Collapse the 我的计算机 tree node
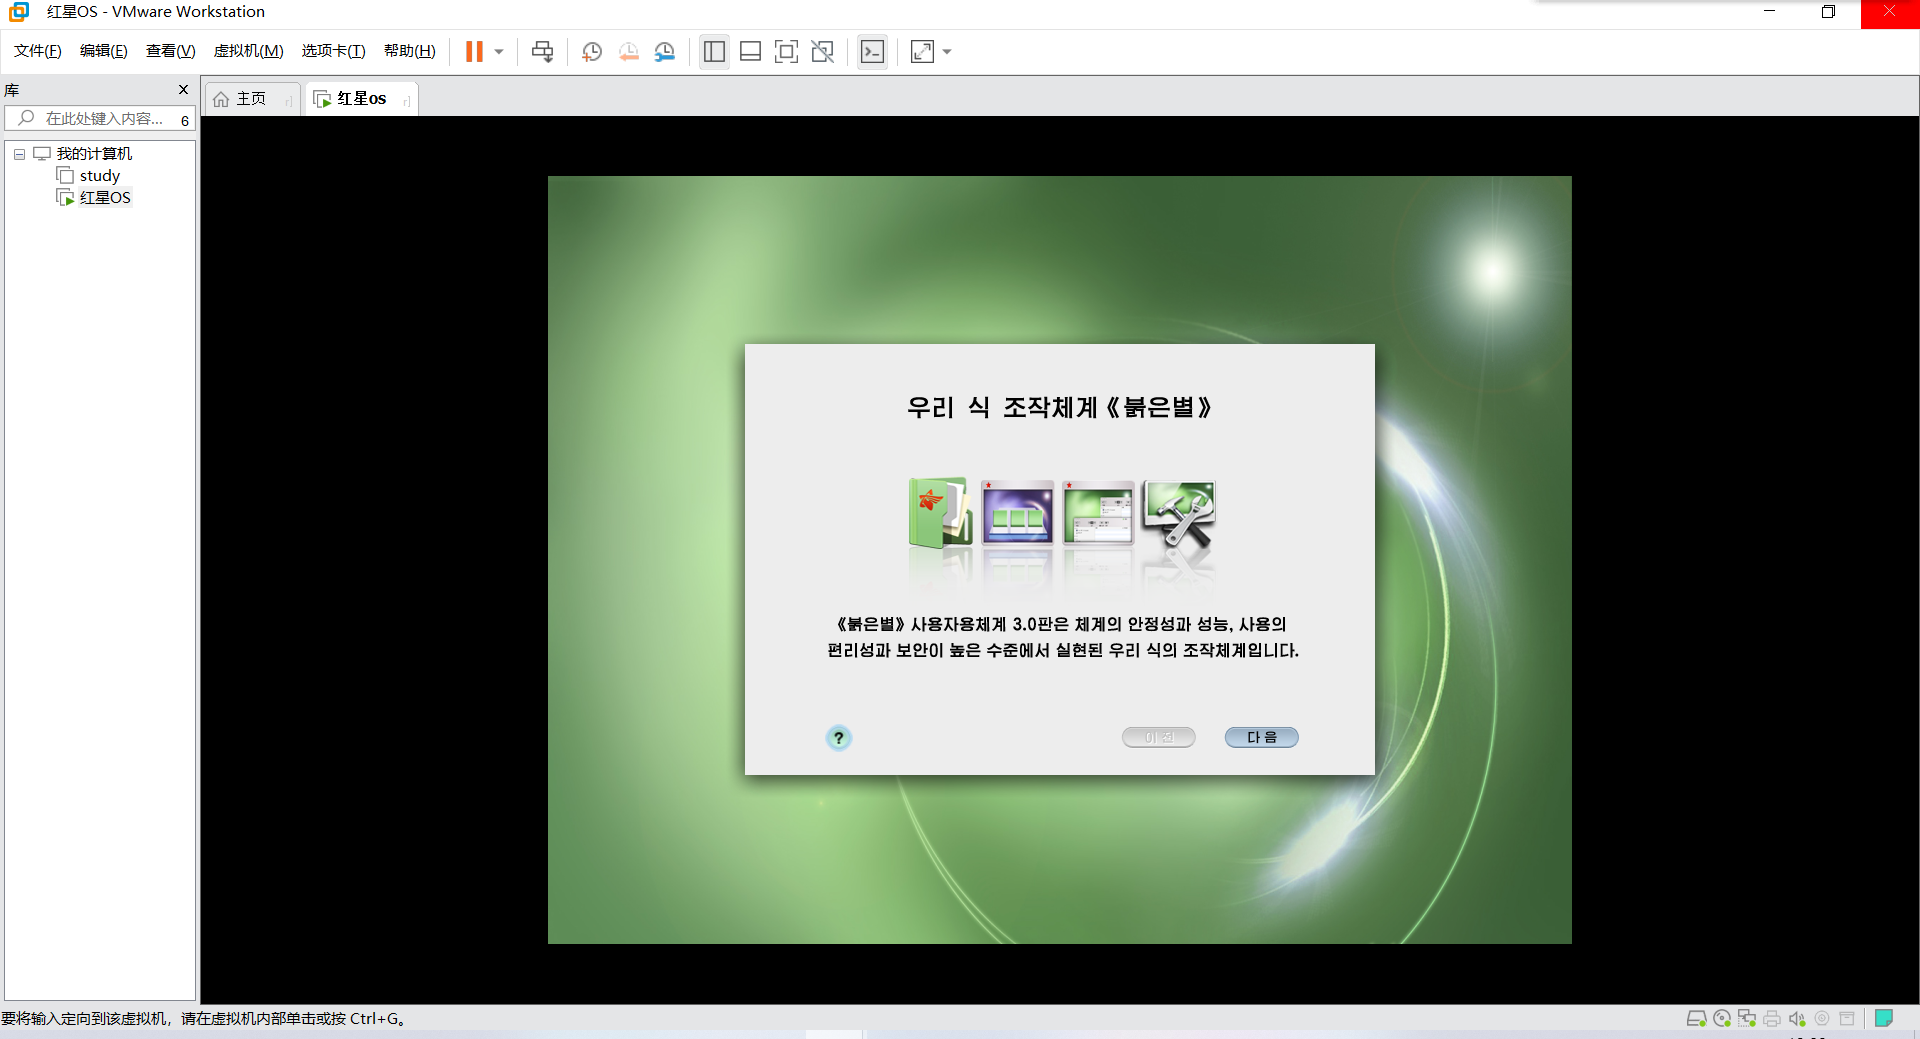 (19, 154)
